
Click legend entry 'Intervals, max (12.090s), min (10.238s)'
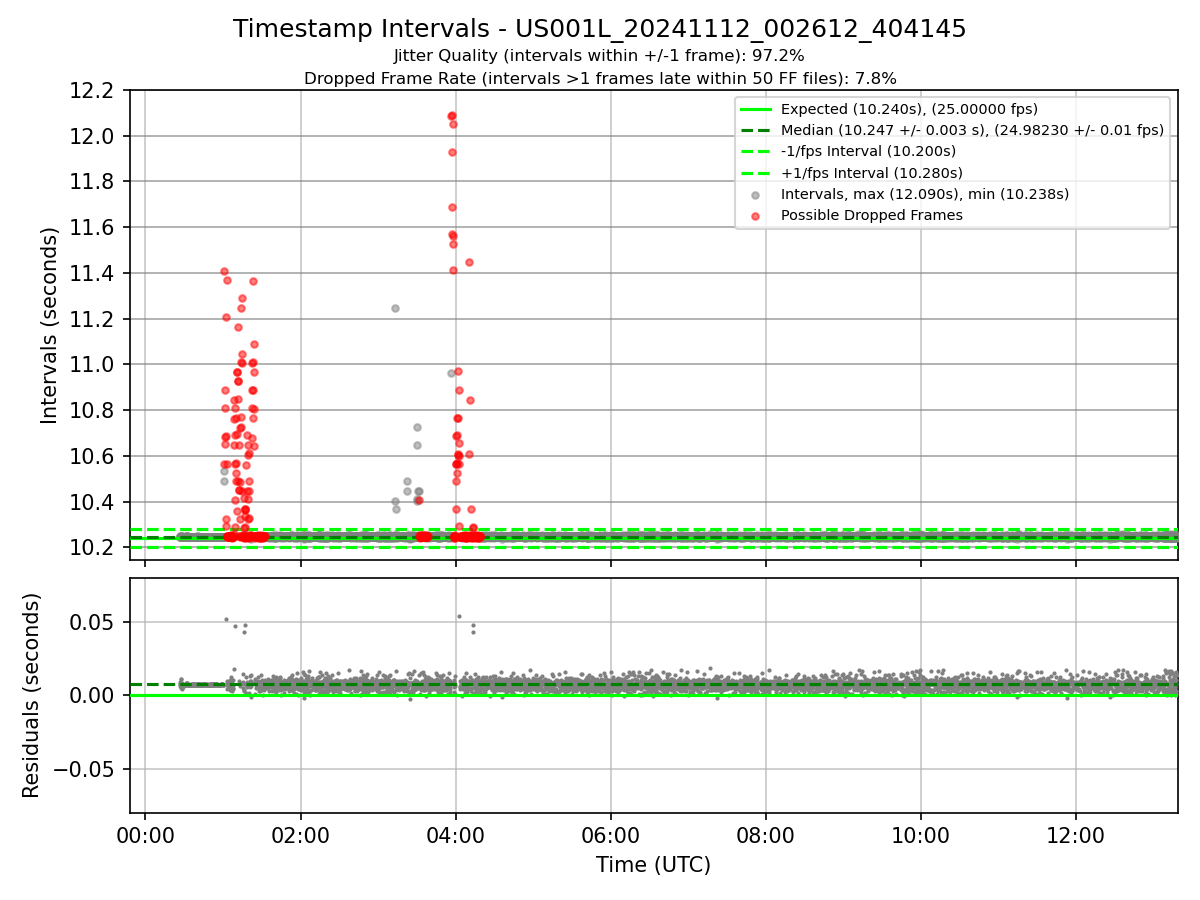pyautogui.click(x=925, y=194)
